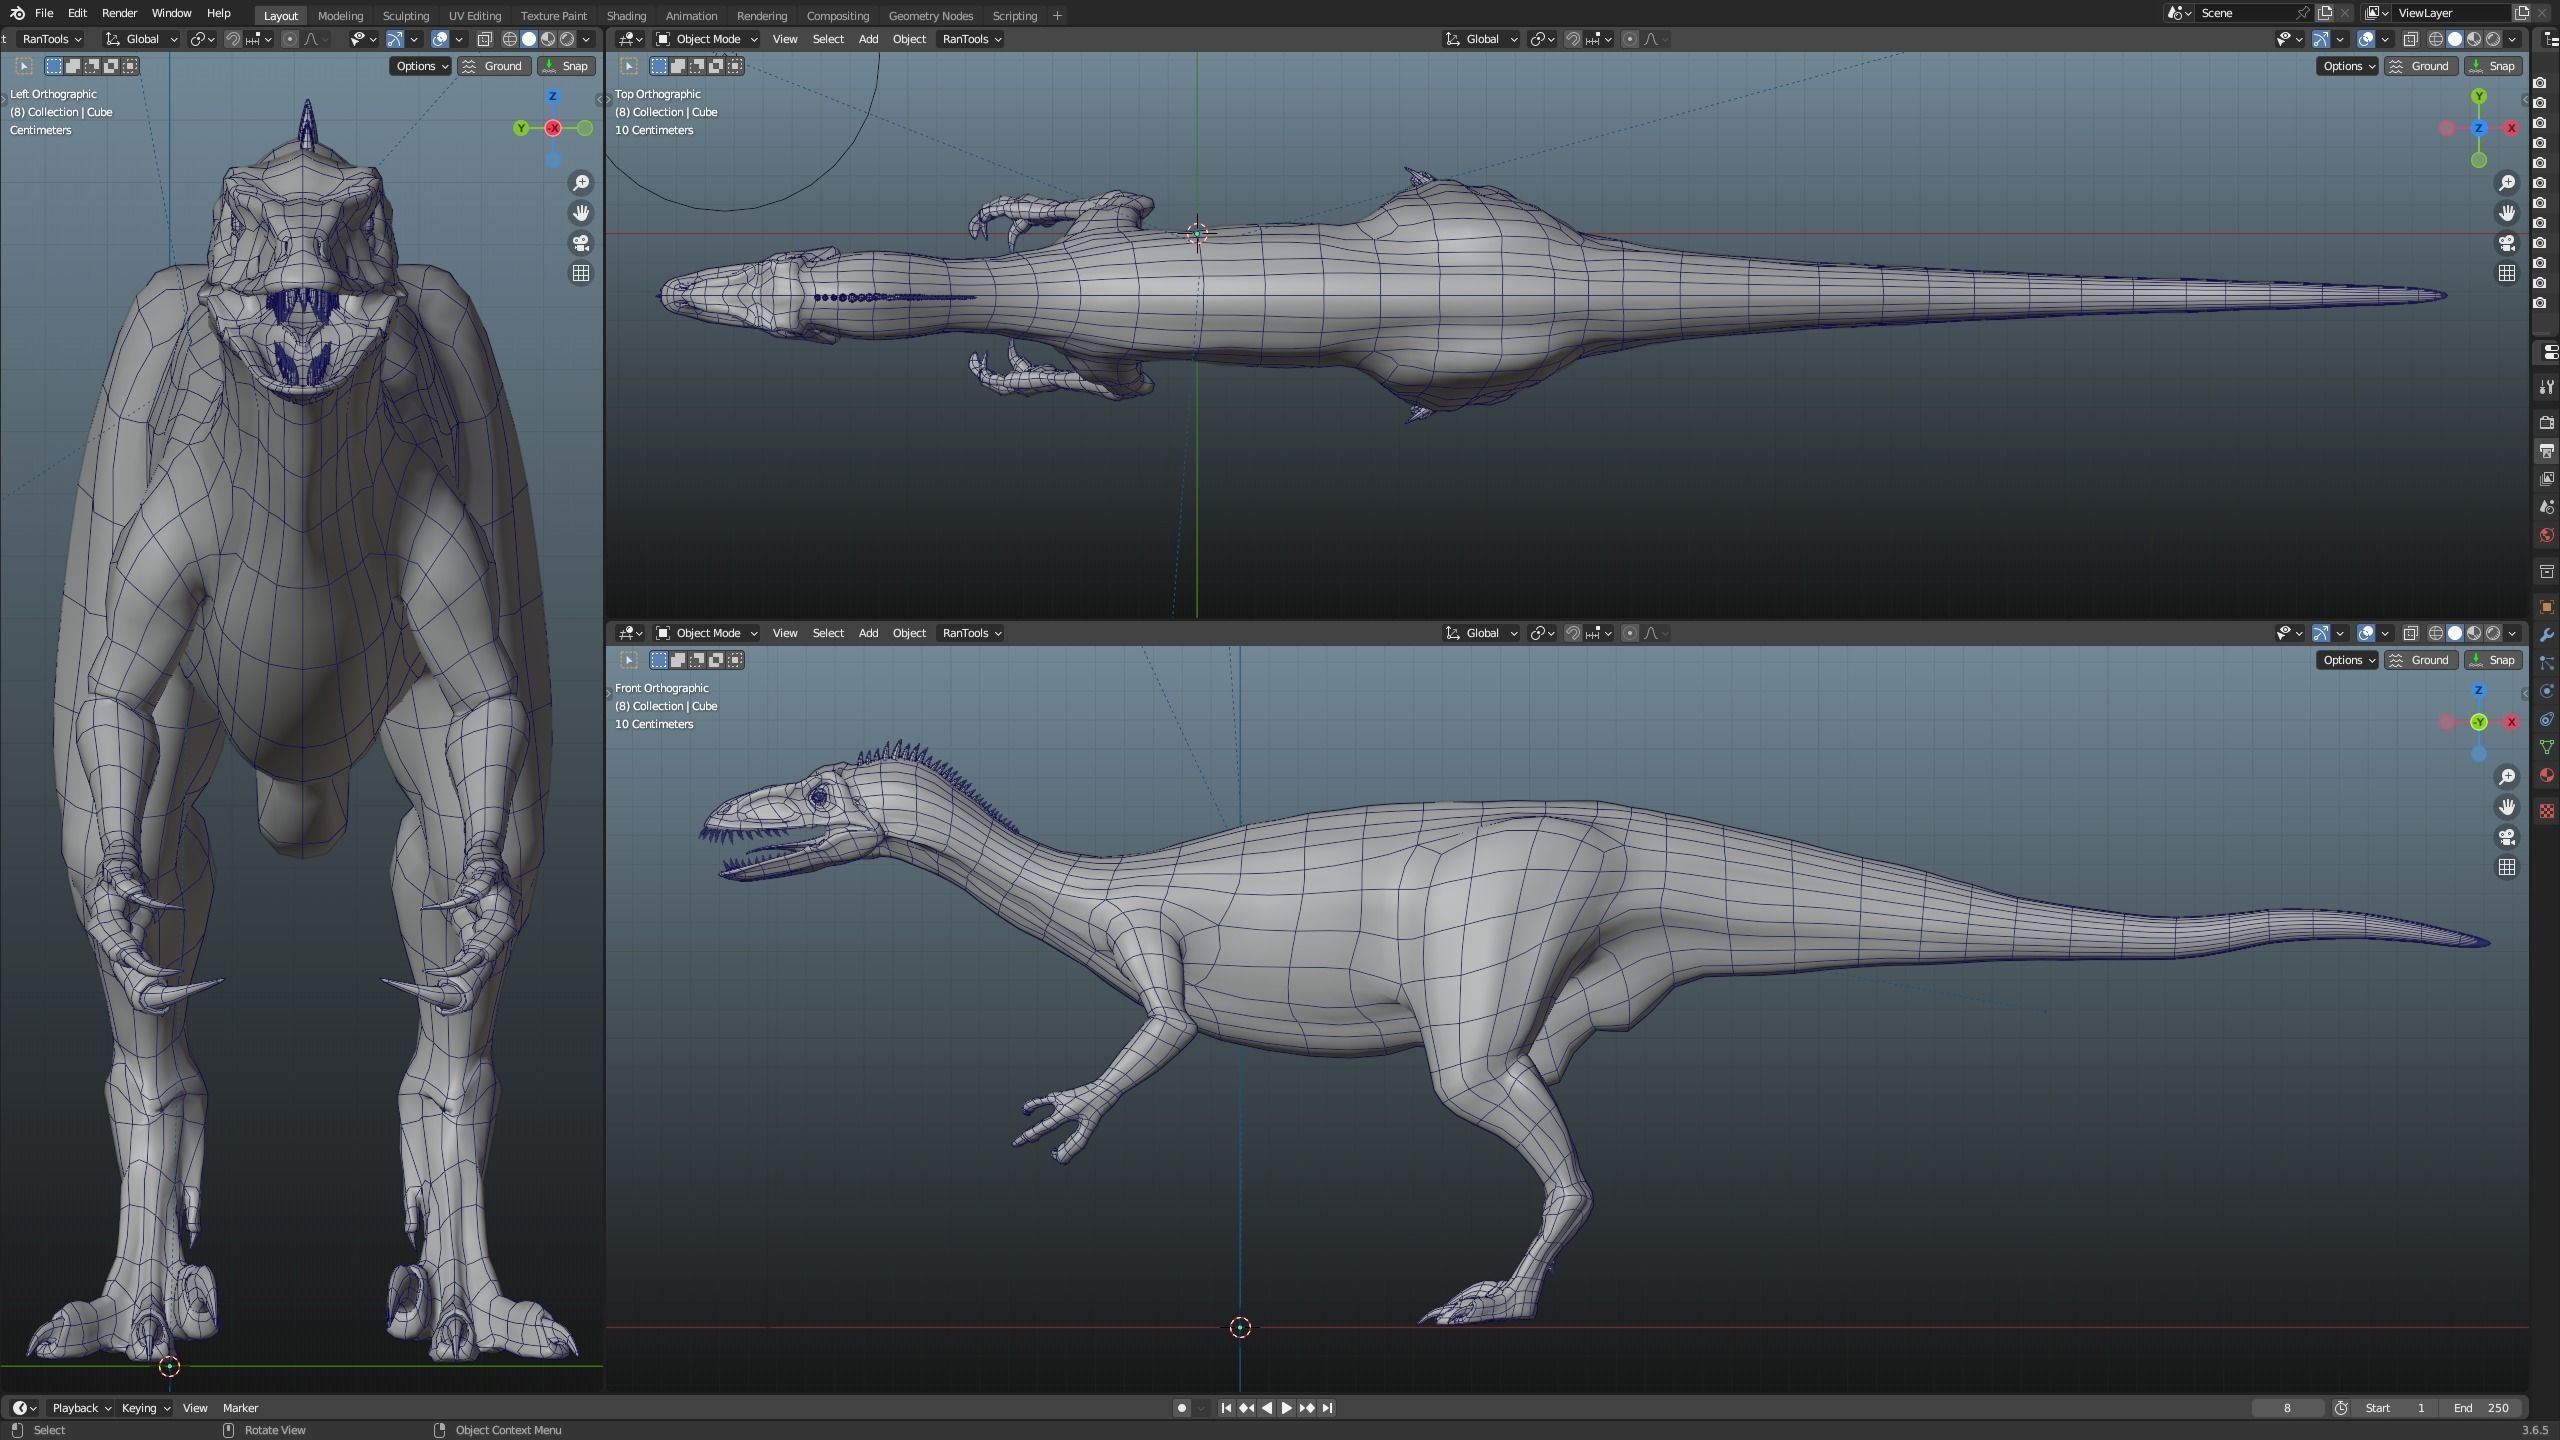
Task: Open the Blender logo menu
Action: click(x=17, y=13)
